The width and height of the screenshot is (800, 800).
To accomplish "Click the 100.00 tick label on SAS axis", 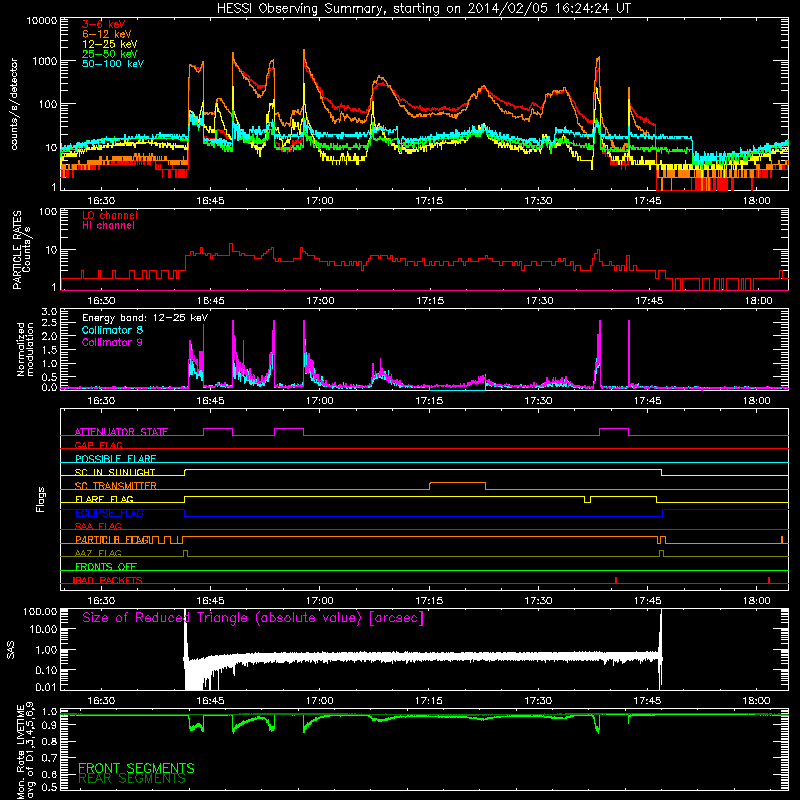I will [40, 612].
